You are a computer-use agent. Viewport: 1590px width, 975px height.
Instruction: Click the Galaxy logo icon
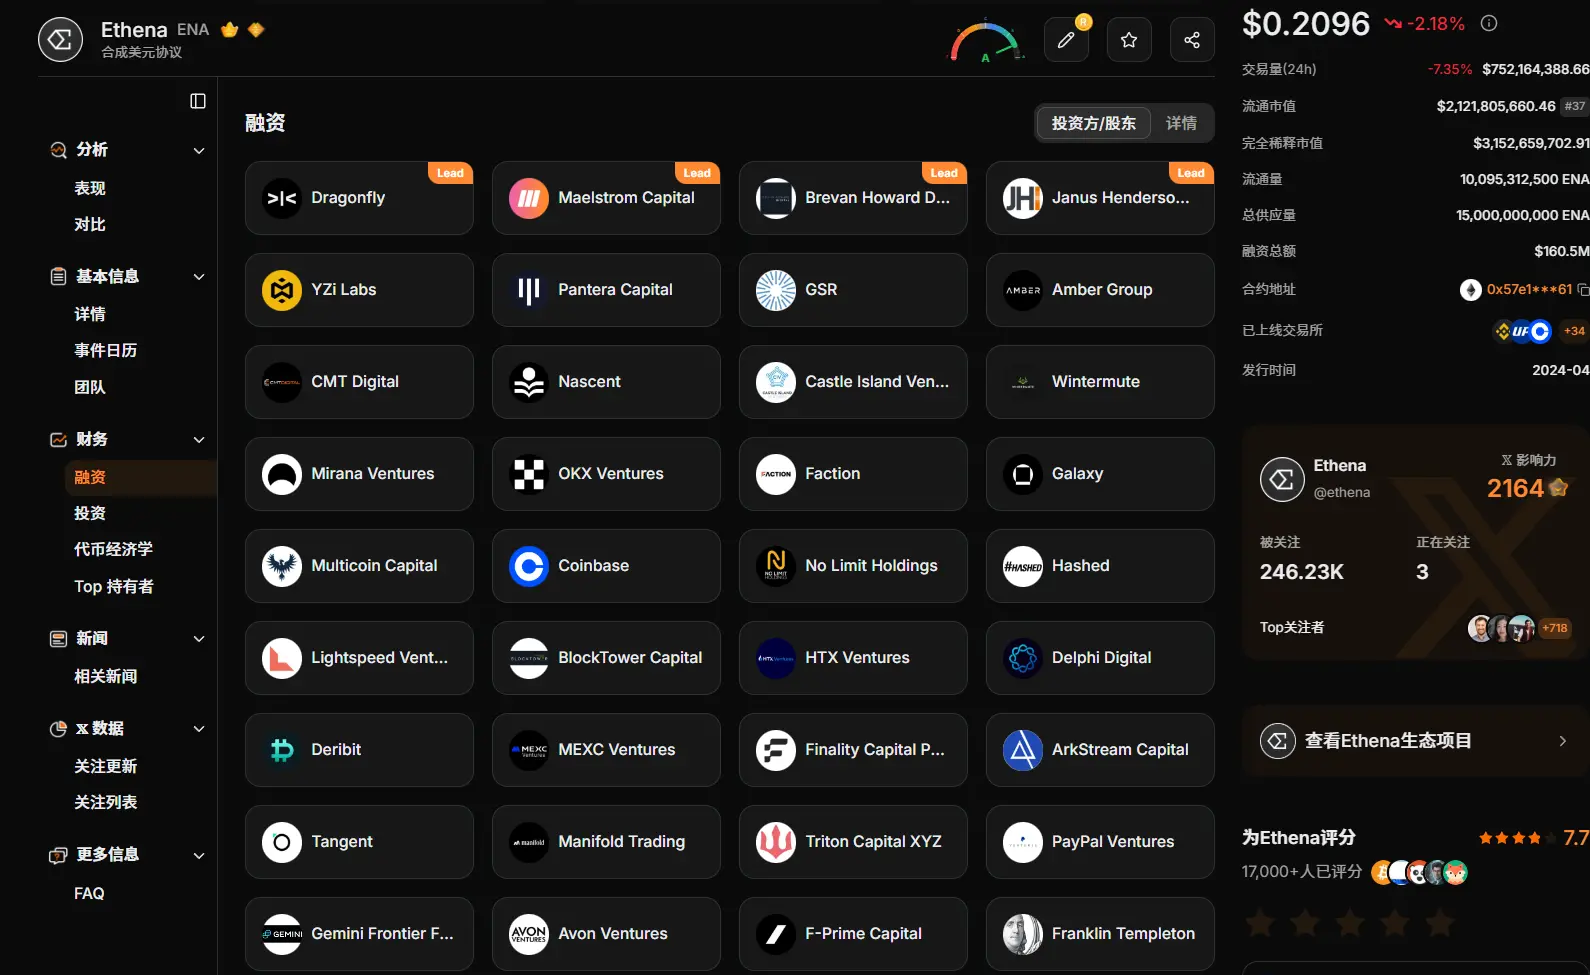[1023, 474]
